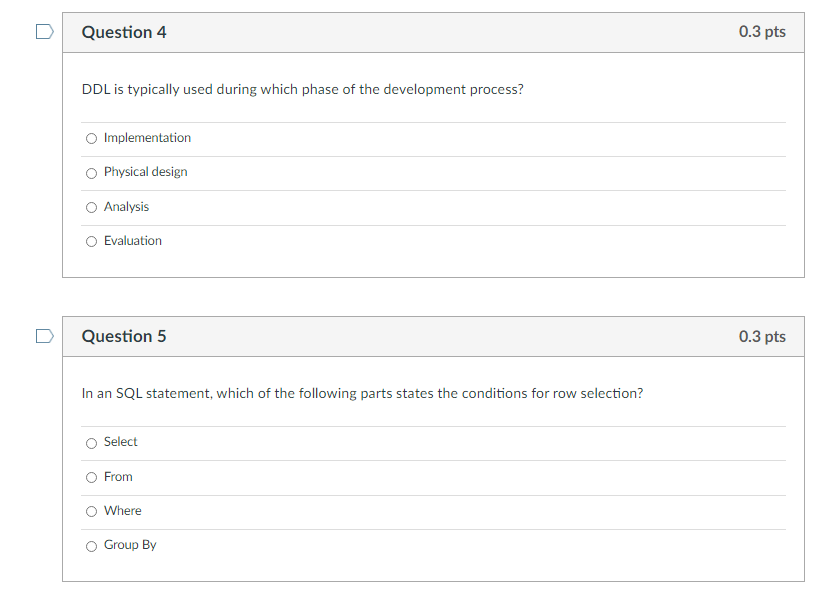Click the "Where" answer label text
This screenshot has height=611, width=831.
[123, 511]
